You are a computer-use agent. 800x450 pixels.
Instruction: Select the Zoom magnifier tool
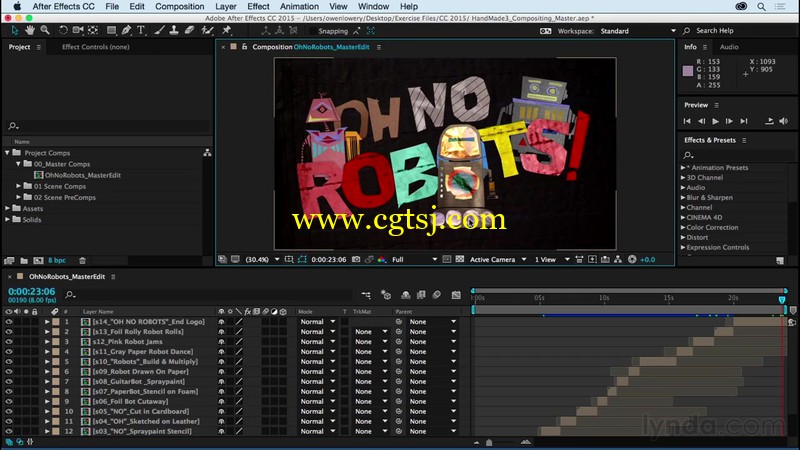click(x=45, y=31)
